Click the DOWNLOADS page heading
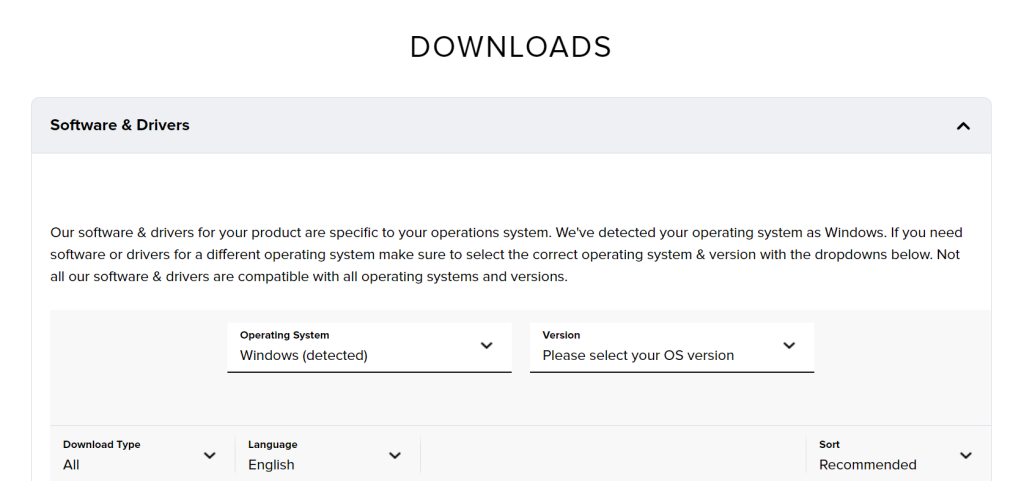This screenshot has width=1024, height=481. point(511,47)
